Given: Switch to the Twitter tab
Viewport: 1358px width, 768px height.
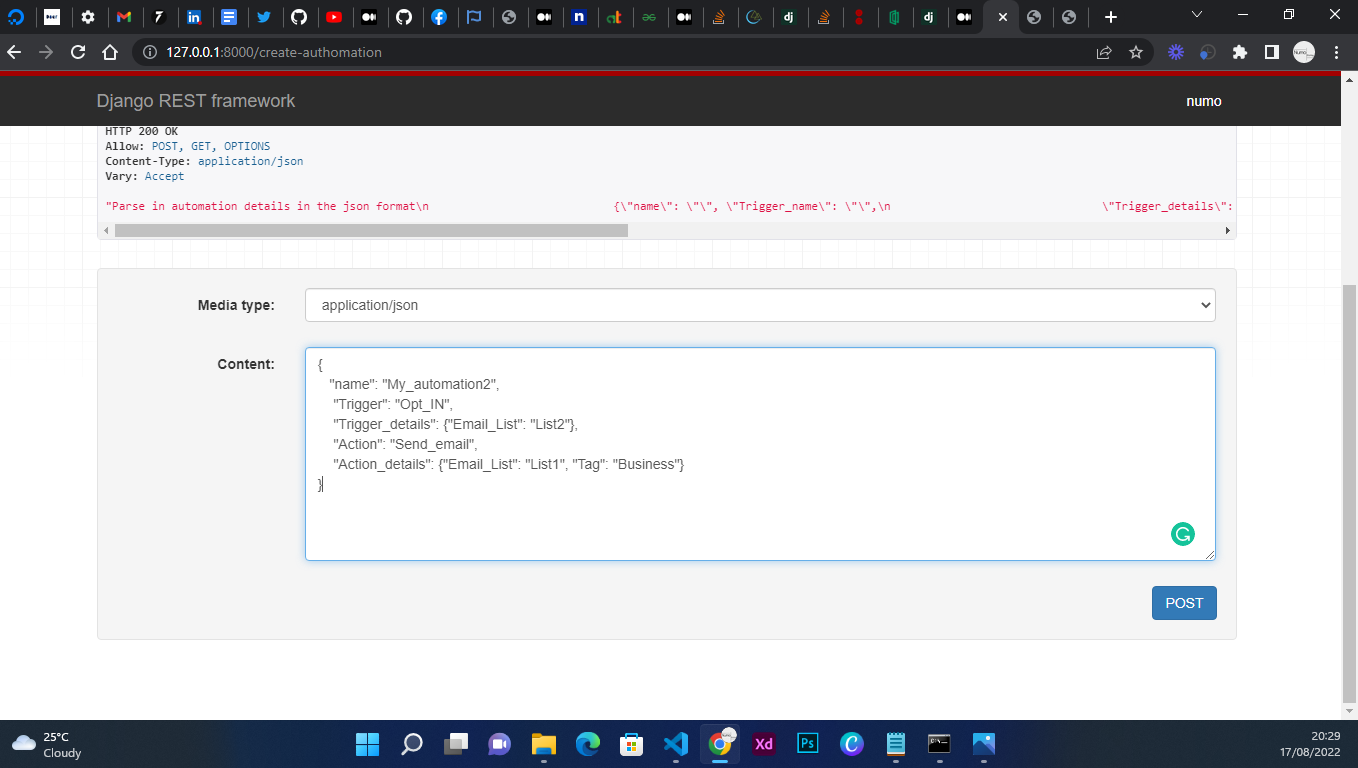Looking at the screenshot, I should pyautogui.click(x=264, y=17).
